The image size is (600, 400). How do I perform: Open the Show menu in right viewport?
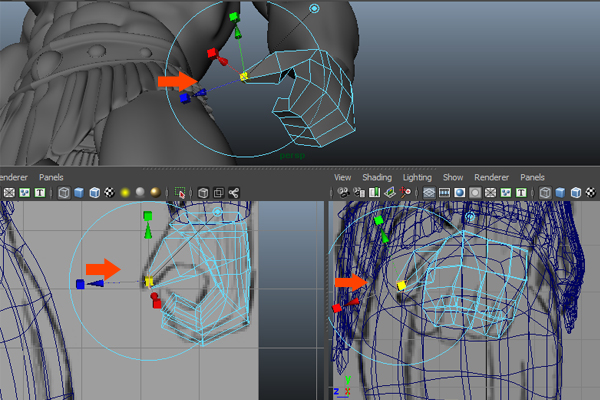point(453,177)
